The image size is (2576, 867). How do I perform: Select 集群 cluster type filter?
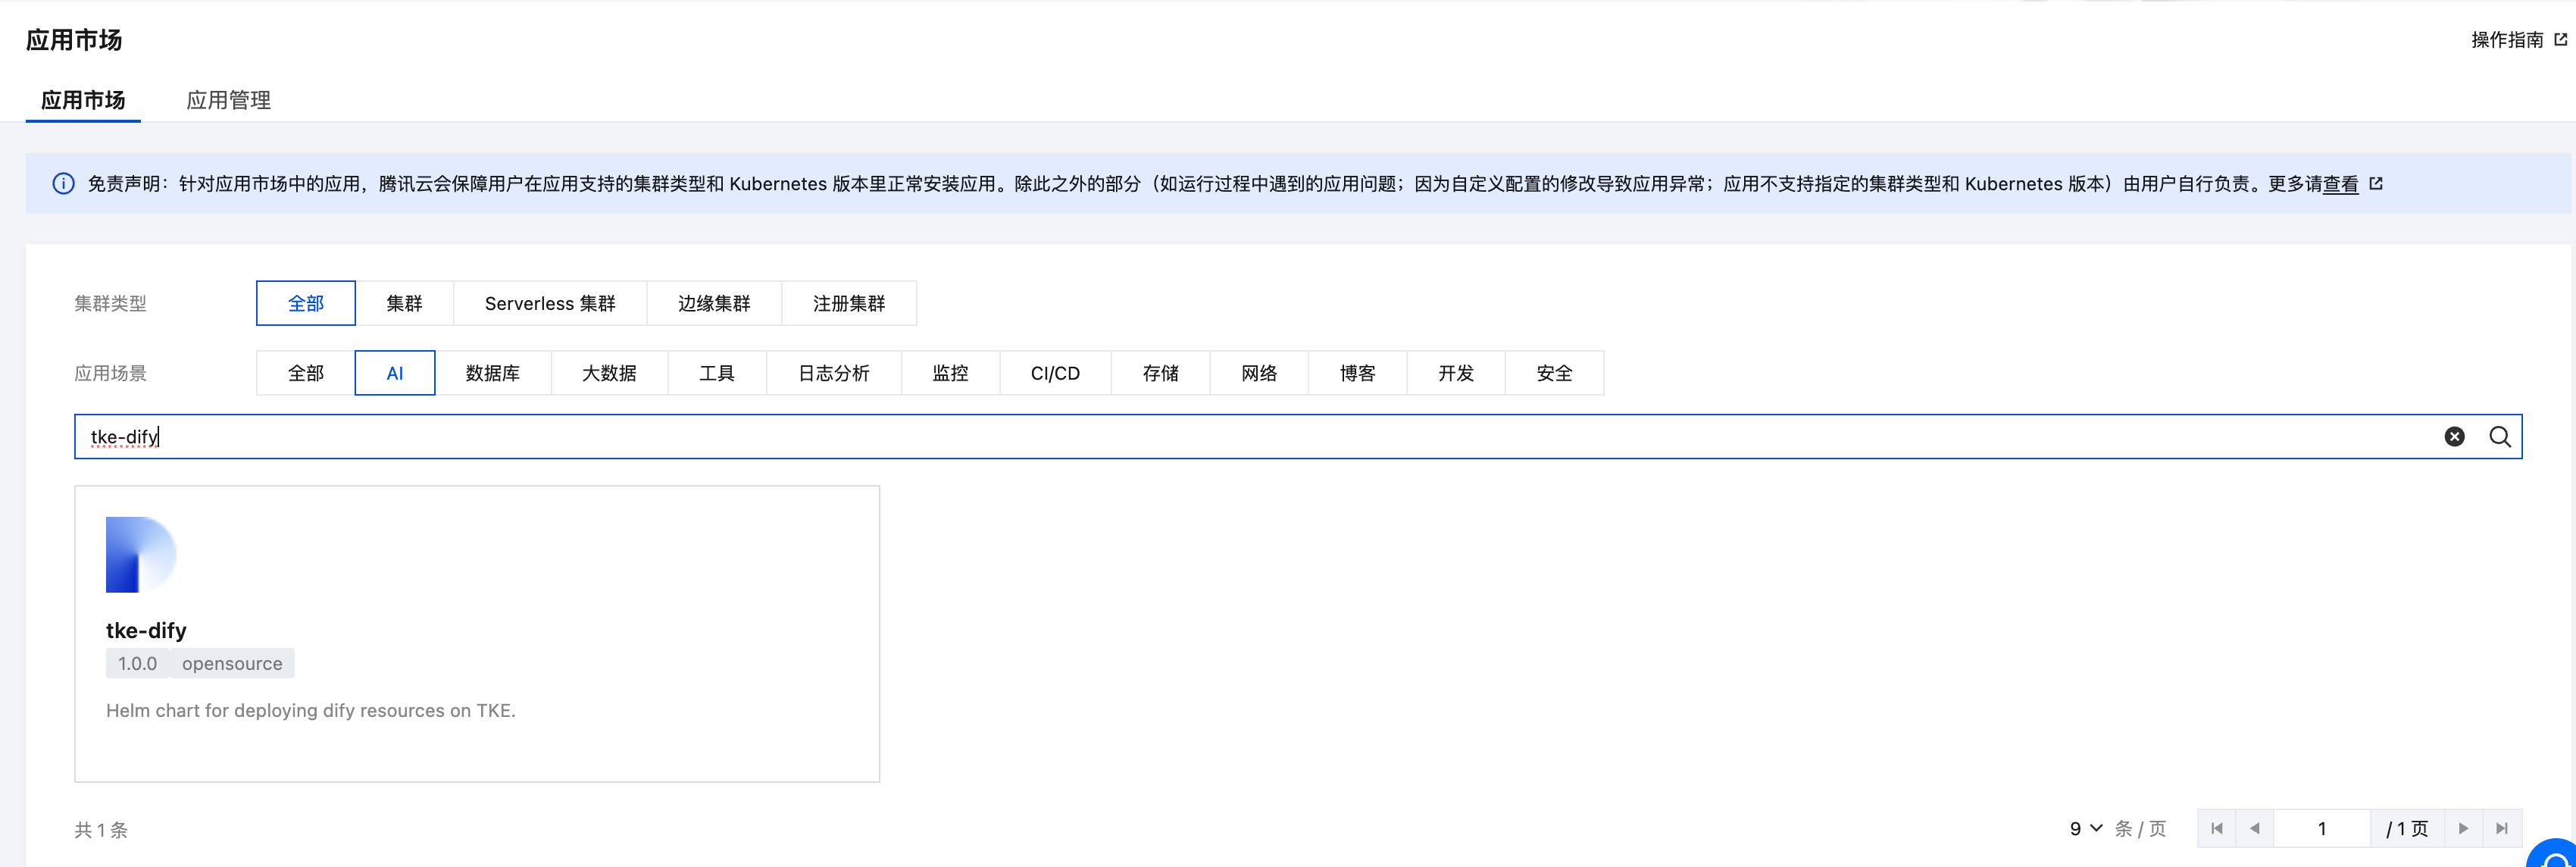click(404, 303)
